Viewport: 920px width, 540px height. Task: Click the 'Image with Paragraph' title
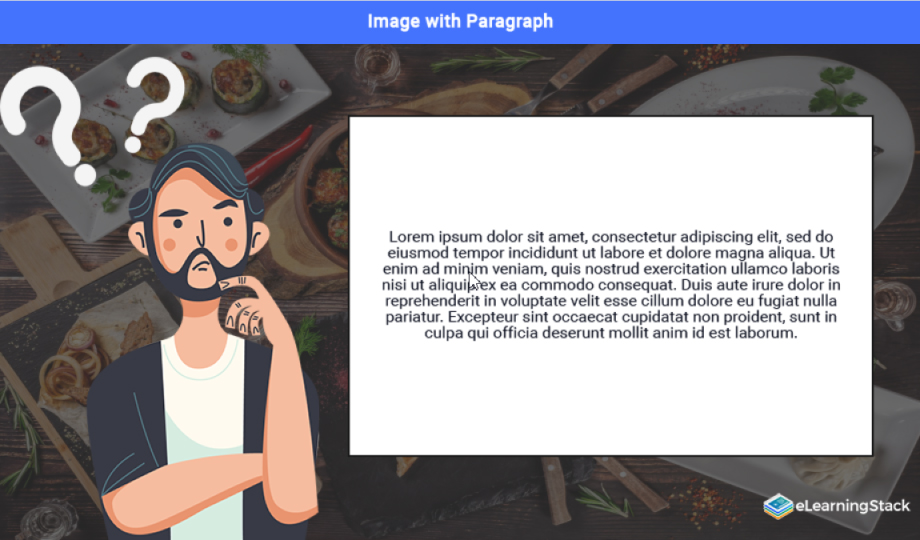pyautogui.click(x=460, y=21)
